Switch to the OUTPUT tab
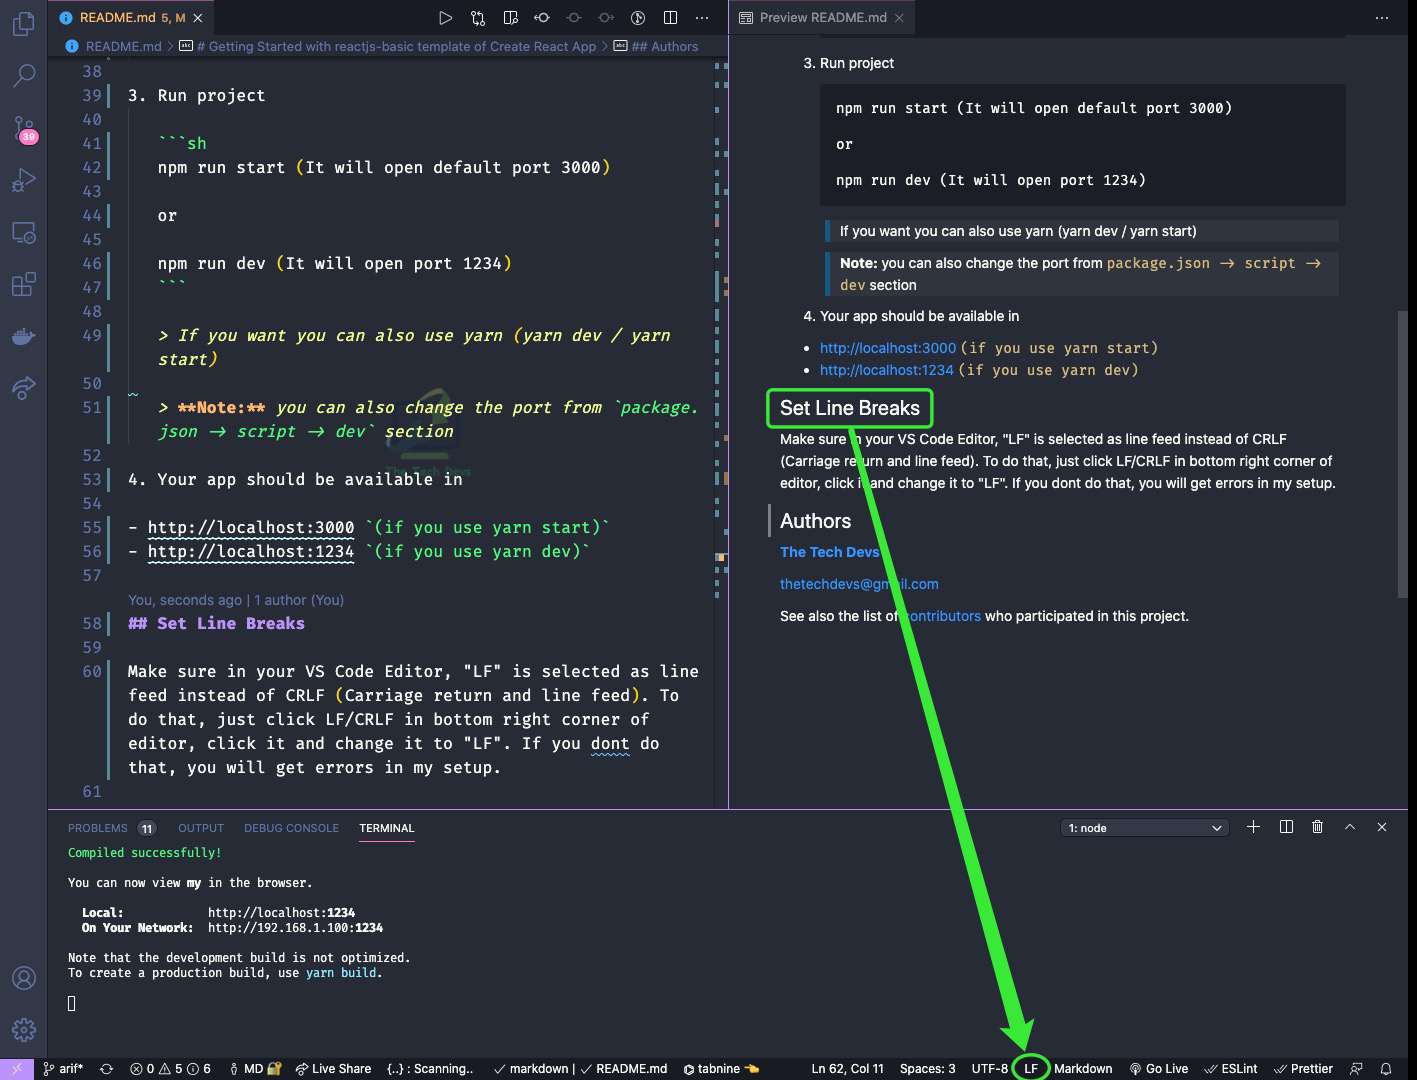The image size is (1417, 1080). [201, 828]
